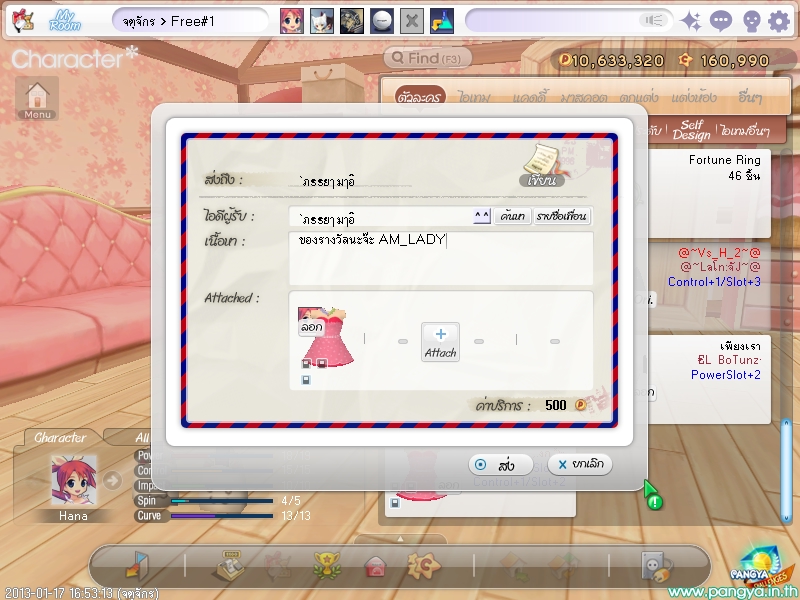Image resolution: width=800 pixels, height=600 pixels.
Task: Click the potion flask slot icon
Action: tap(442, 21)
